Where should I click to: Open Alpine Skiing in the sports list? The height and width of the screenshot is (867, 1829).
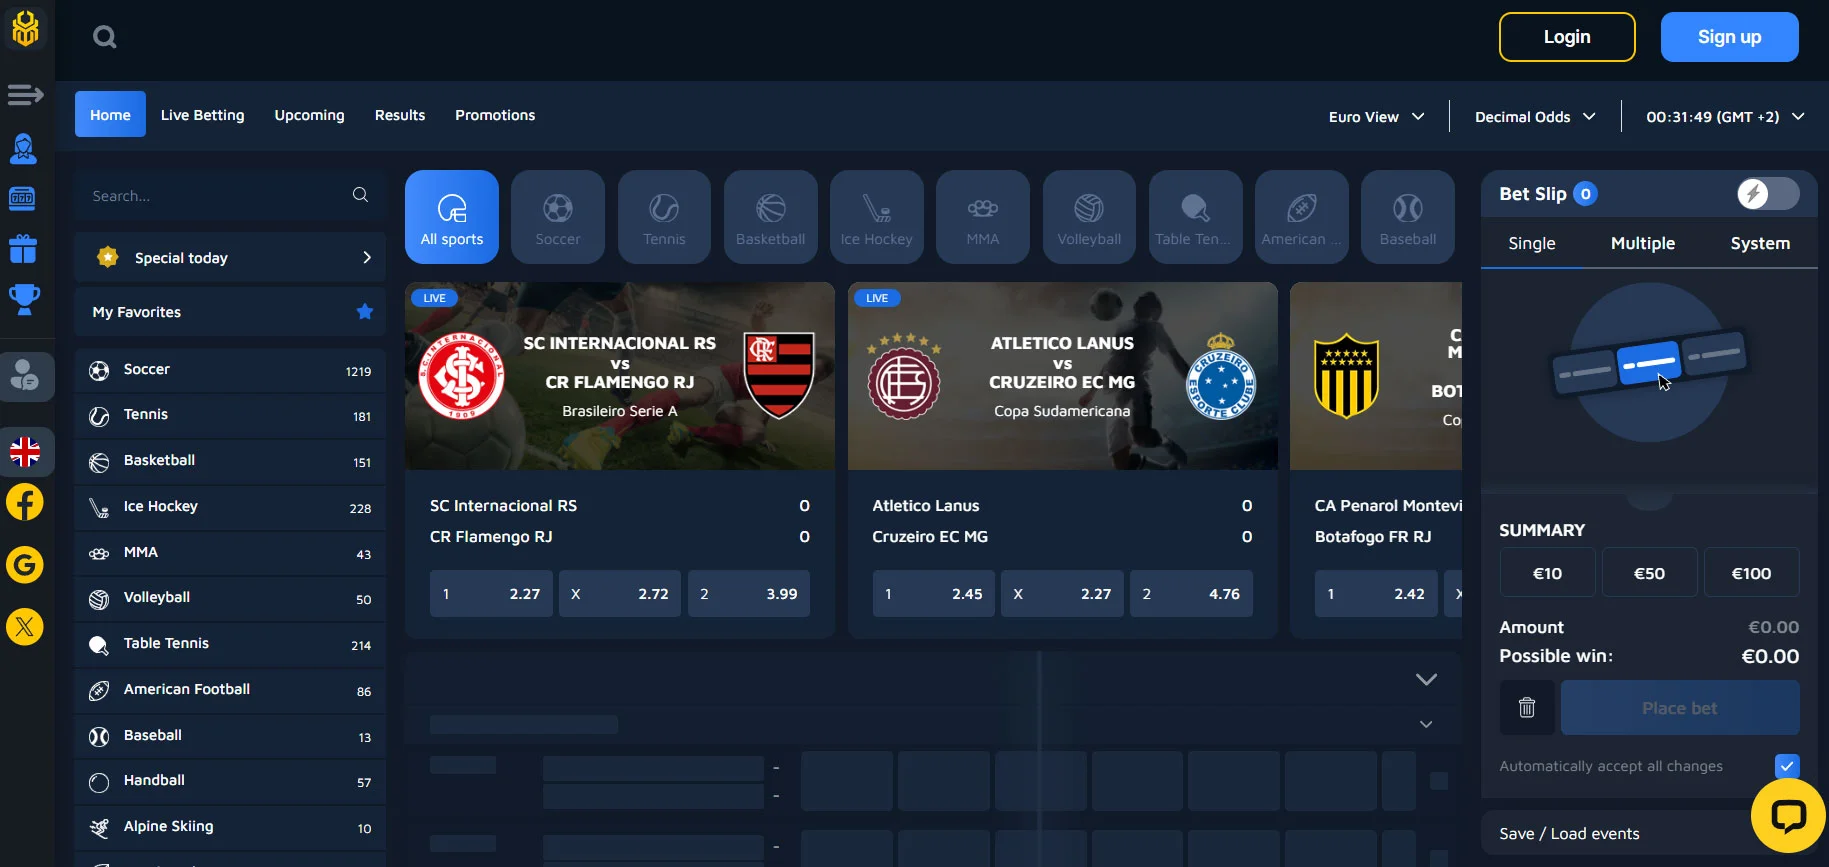coord(230,827)
